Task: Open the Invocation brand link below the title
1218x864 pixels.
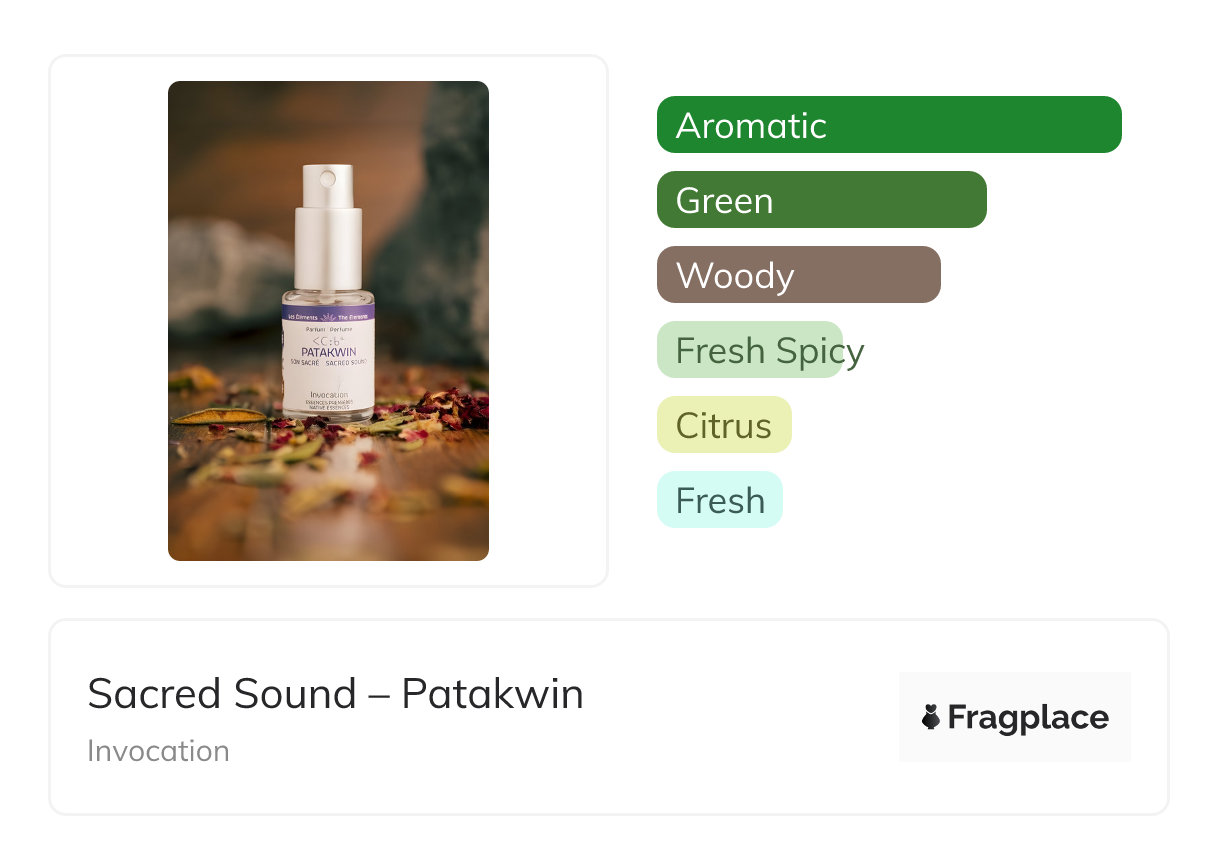Action: pos(158,751)
